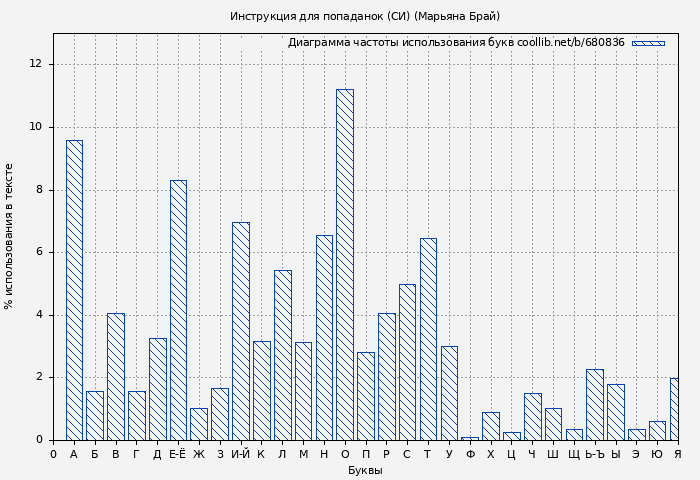Select the bar for letter А
The width and height of the screenshot is (700, 480).
[x=74, y=290]
